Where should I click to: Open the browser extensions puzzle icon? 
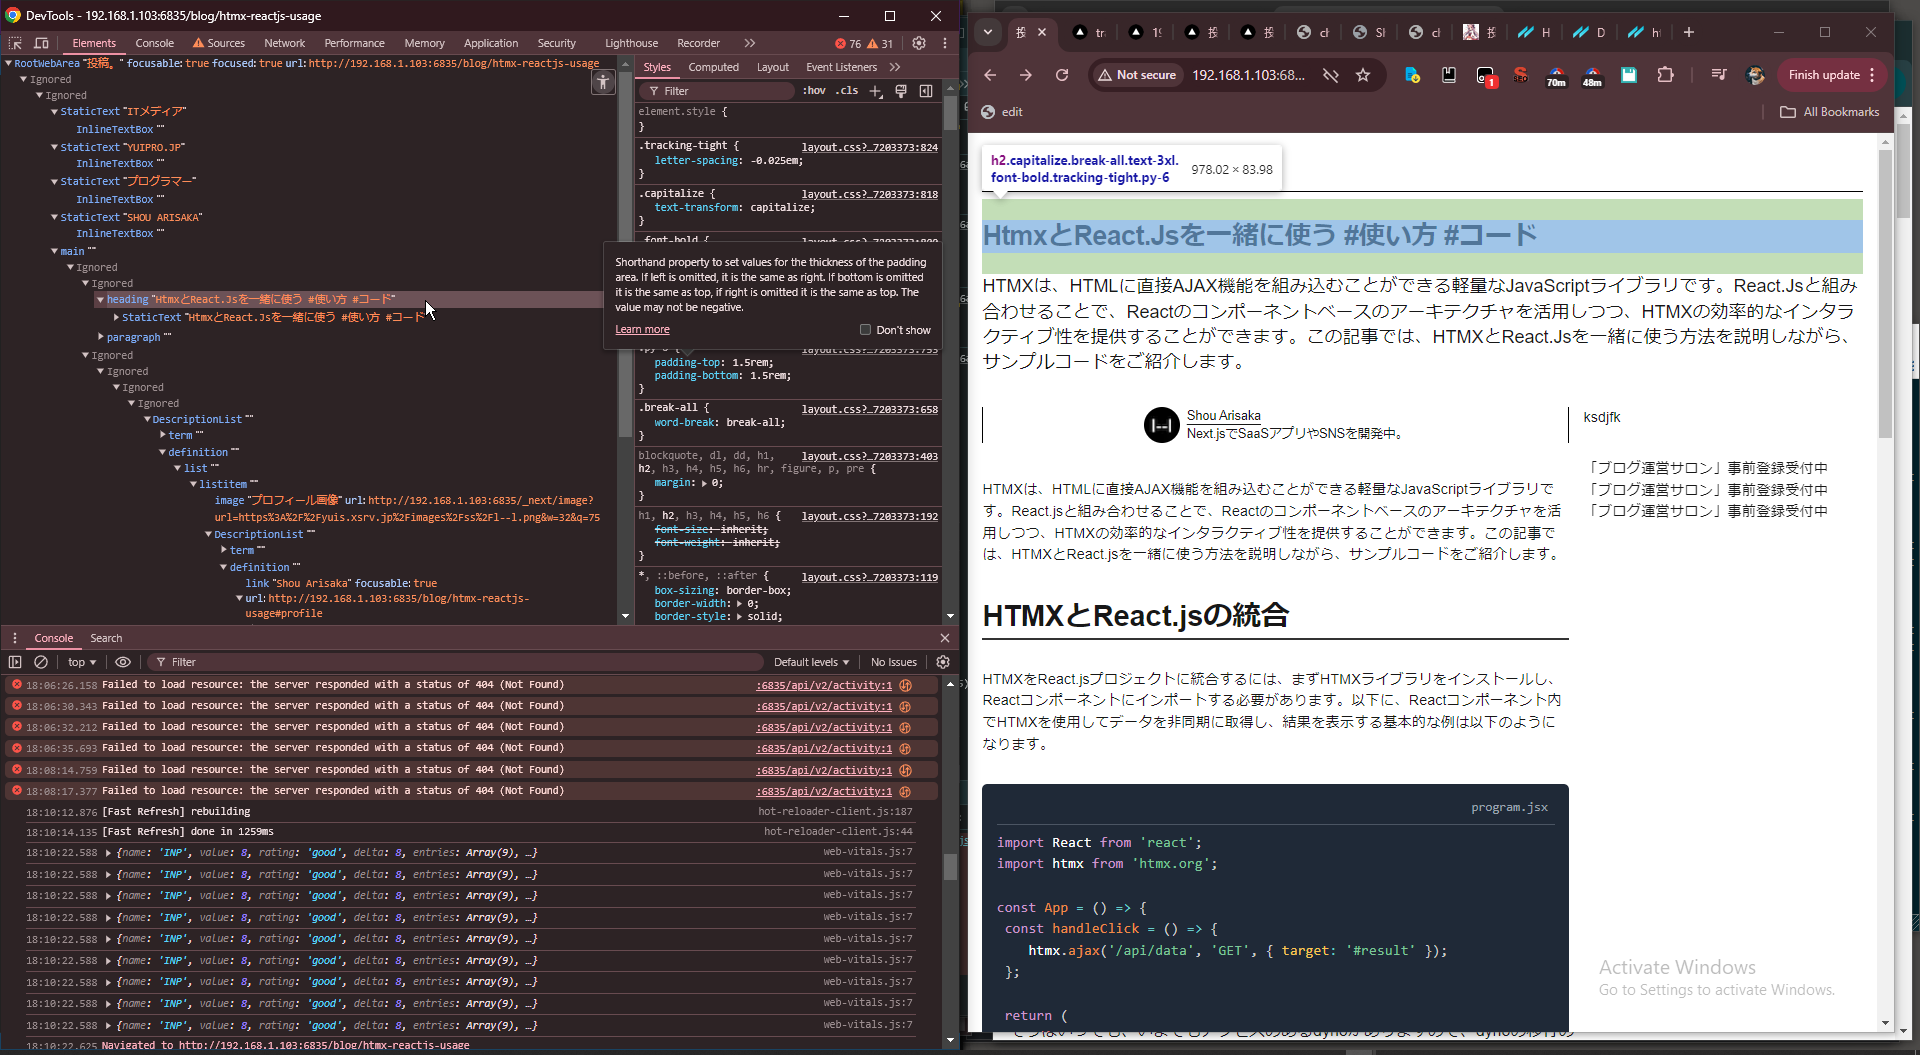click(1666, 75)
